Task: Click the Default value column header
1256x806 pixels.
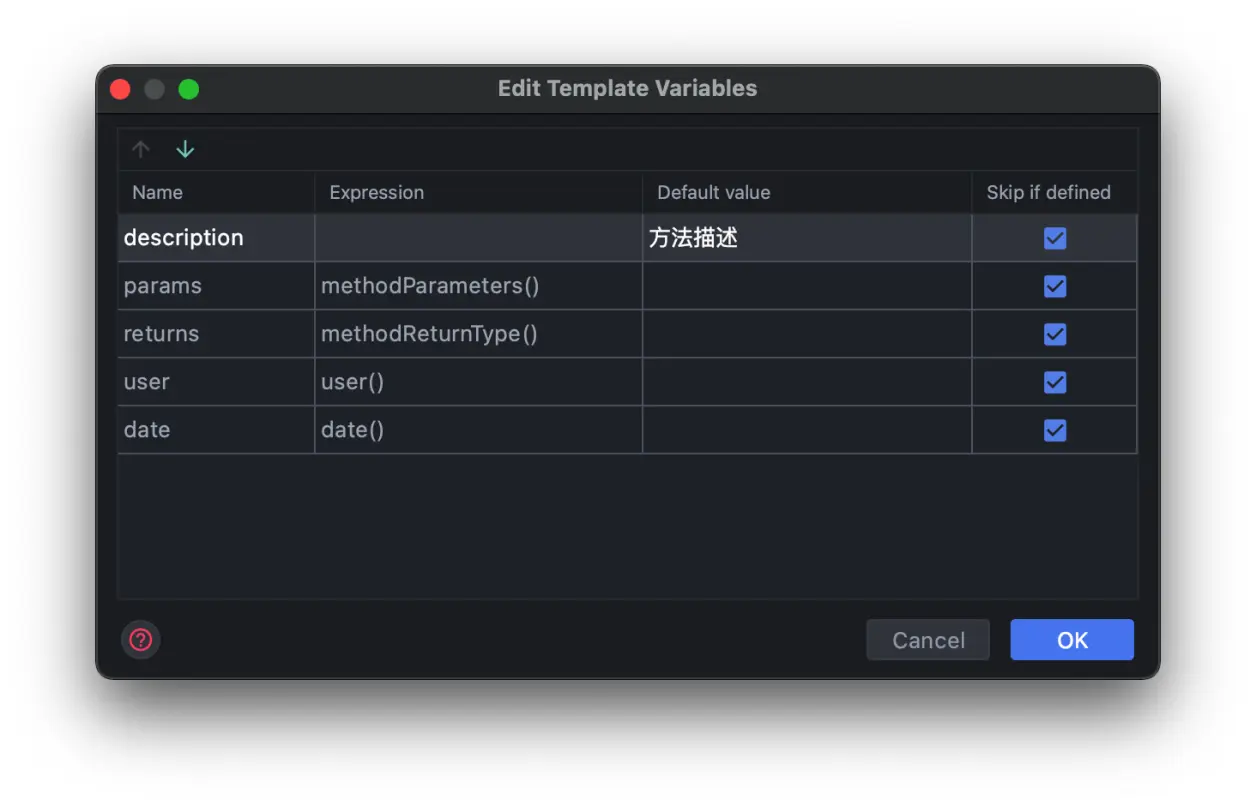Action: tap(807, 192)
